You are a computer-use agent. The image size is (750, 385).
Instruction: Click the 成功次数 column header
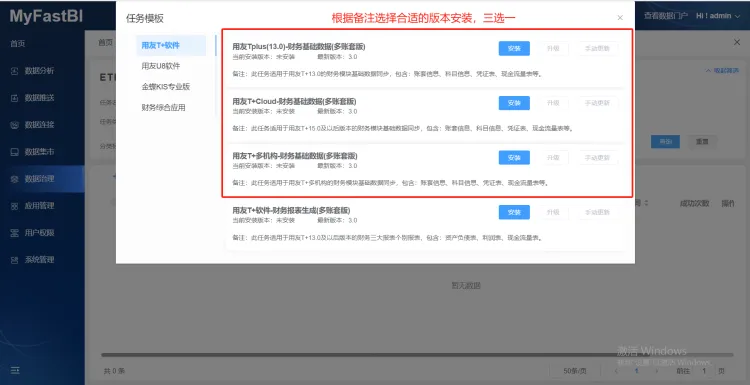[x=695, y=204]
